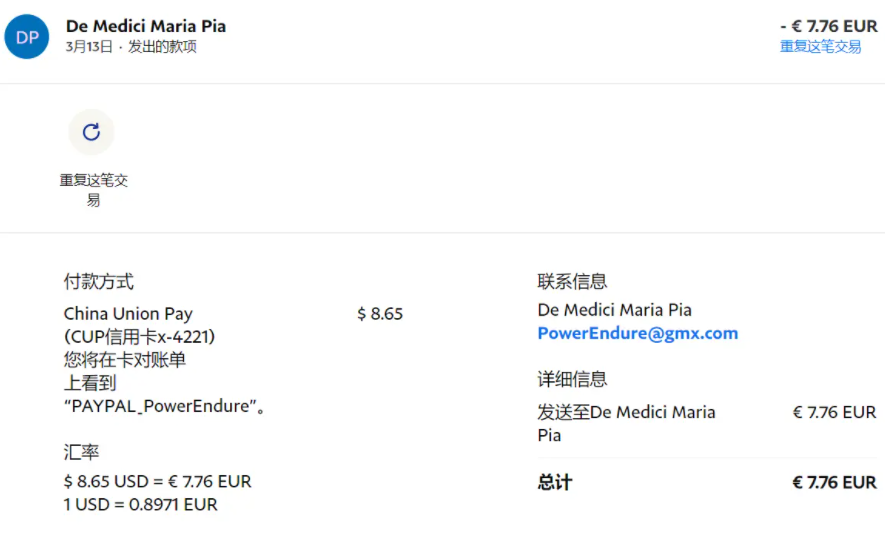Click the $ 8.65 USD = € 7.76 EUR line

pos(157,482)
